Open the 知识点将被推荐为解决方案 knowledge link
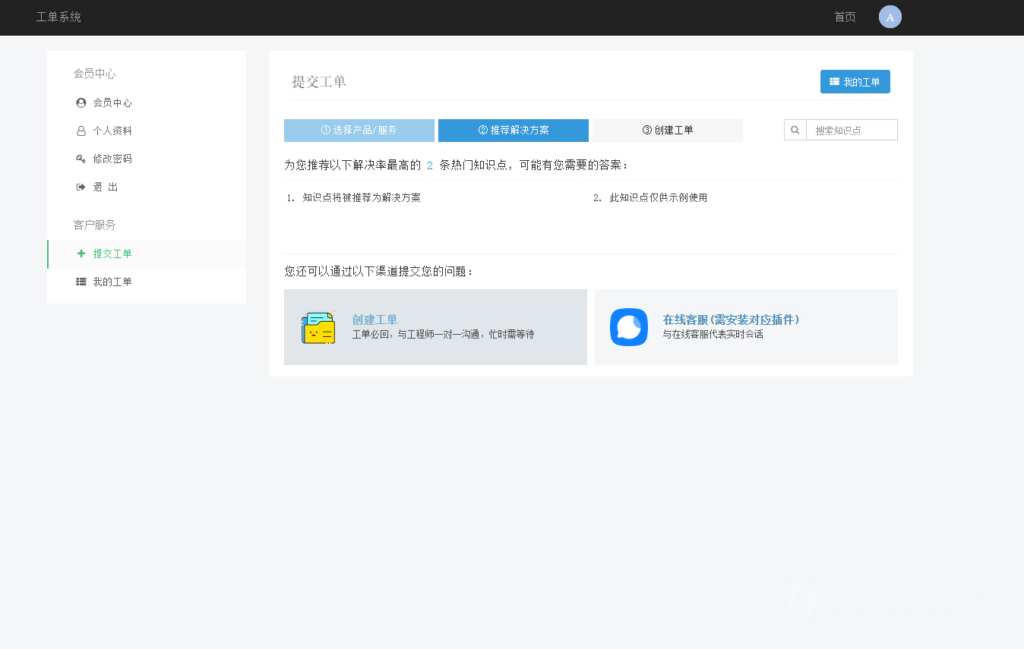 (363, 197)
